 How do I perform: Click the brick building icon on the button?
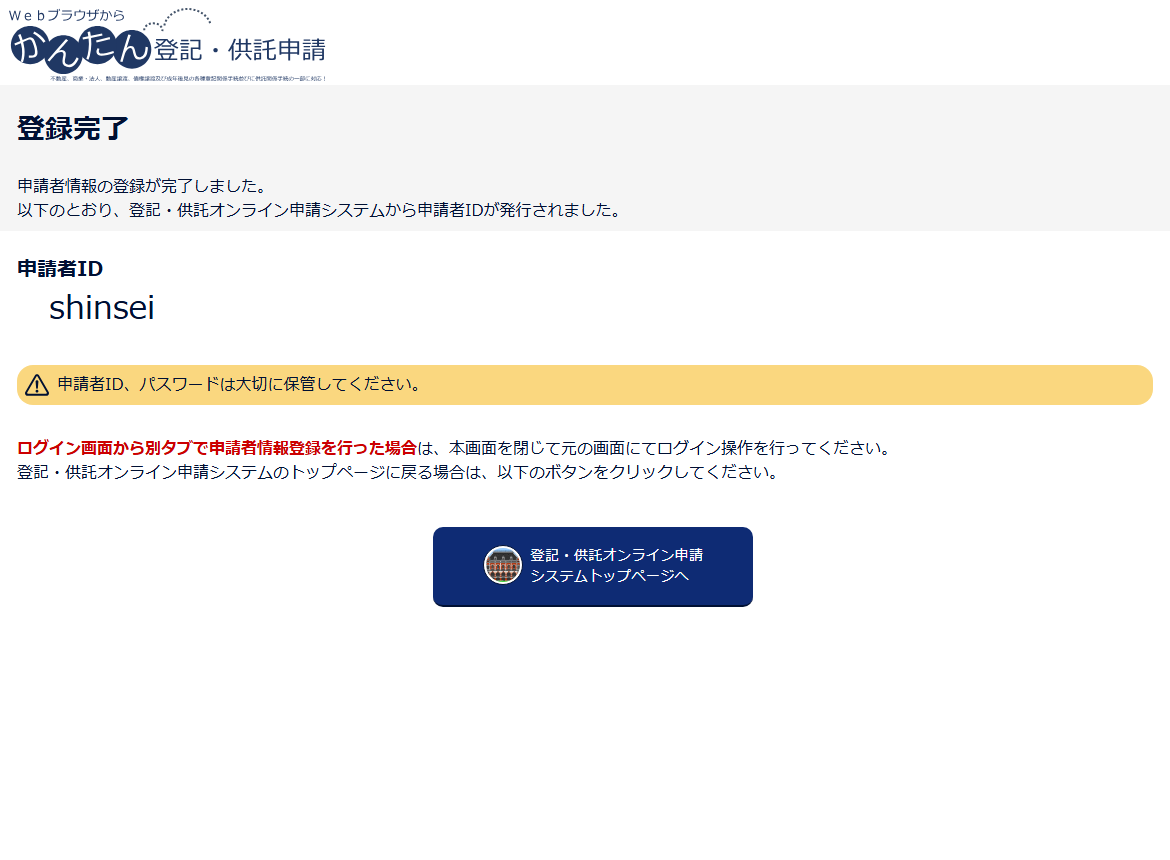503,565
